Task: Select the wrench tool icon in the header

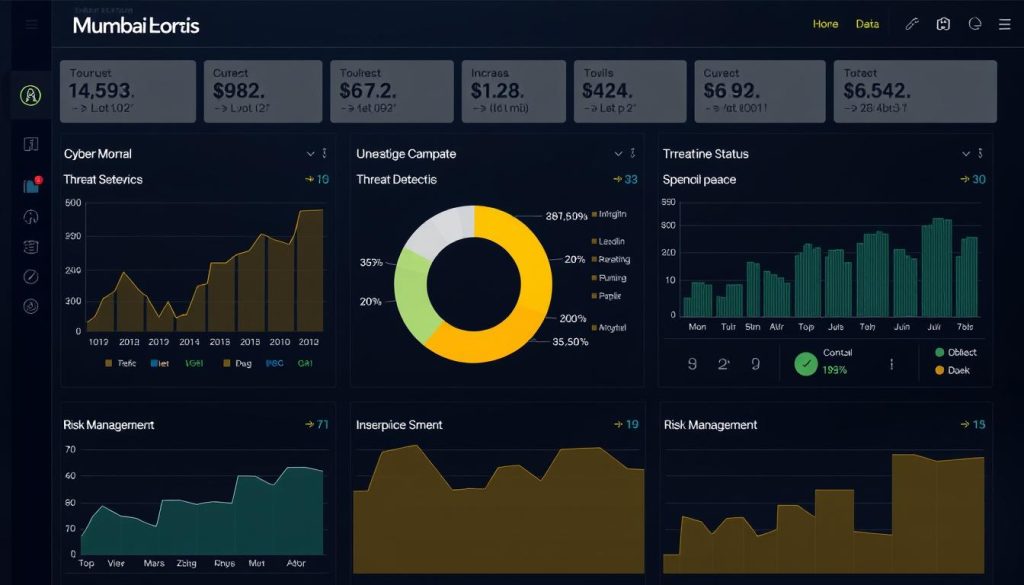Action: tap(911, 23)
